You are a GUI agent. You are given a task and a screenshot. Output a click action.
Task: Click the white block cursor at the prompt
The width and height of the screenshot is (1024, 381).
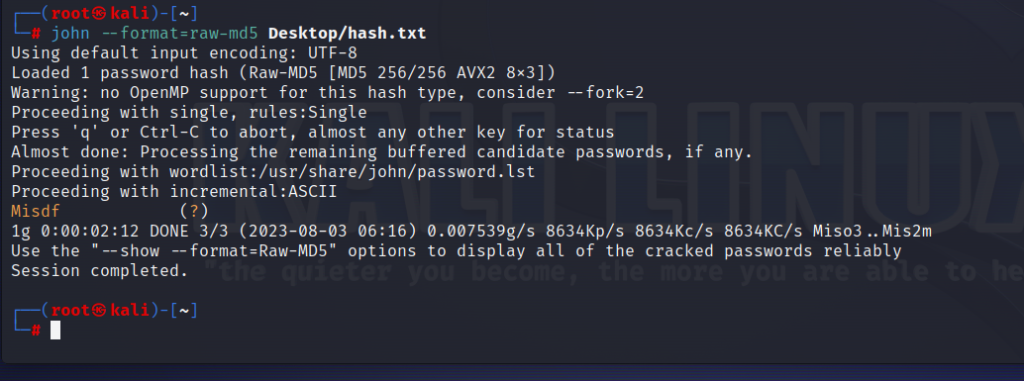56,330
